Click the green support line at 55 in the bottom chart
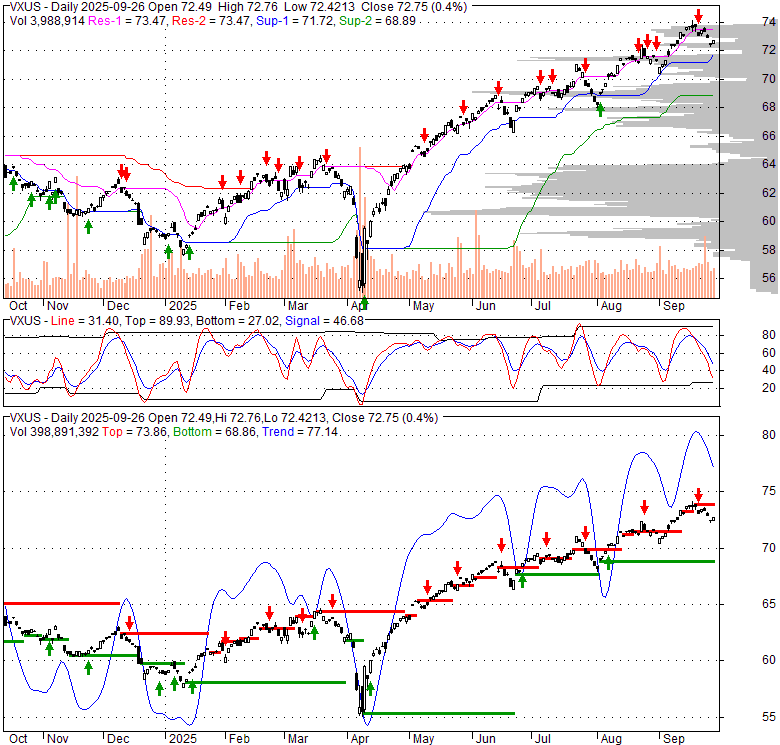 [439, 714]
